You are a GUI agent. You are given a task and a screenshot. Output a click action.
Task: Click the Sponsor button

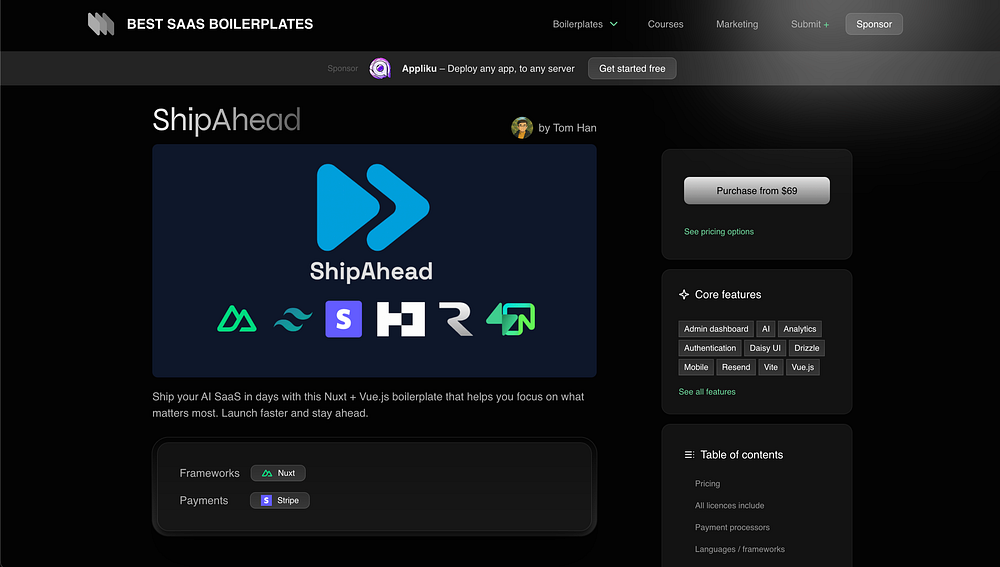pos(874,24)
